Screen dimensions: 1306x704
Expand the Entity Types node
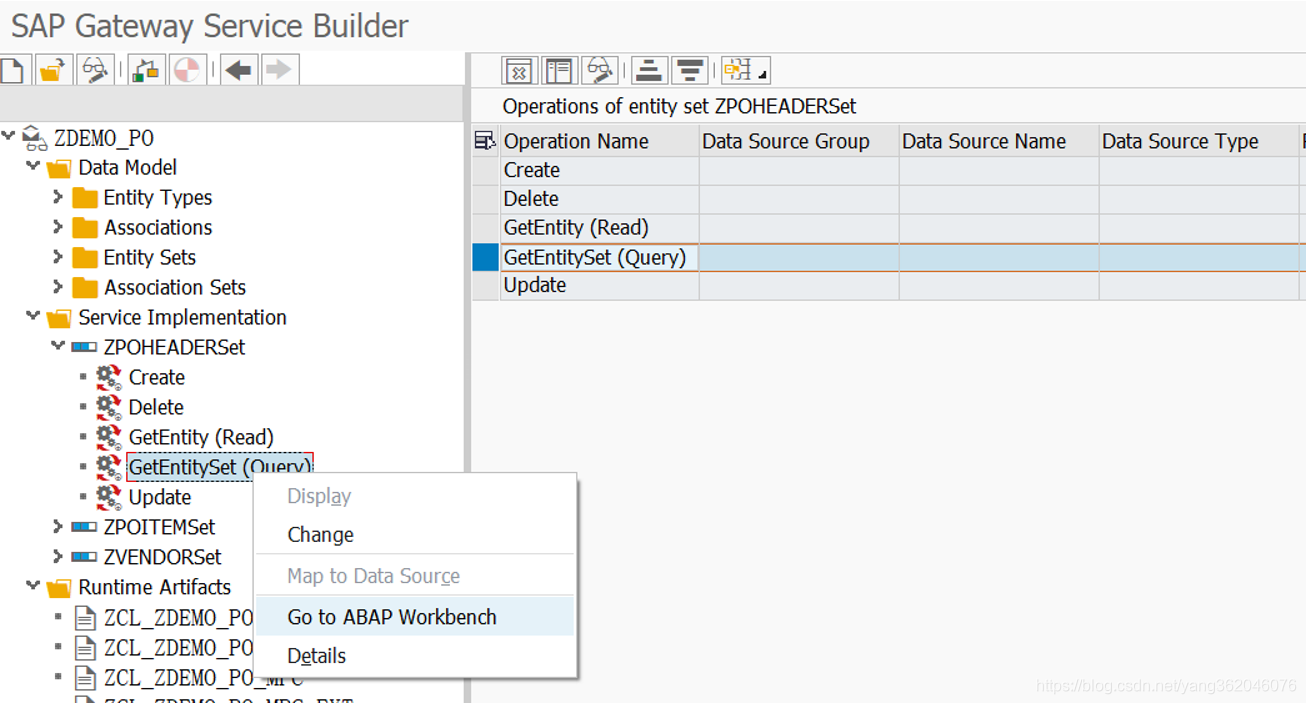pos(58,197)
